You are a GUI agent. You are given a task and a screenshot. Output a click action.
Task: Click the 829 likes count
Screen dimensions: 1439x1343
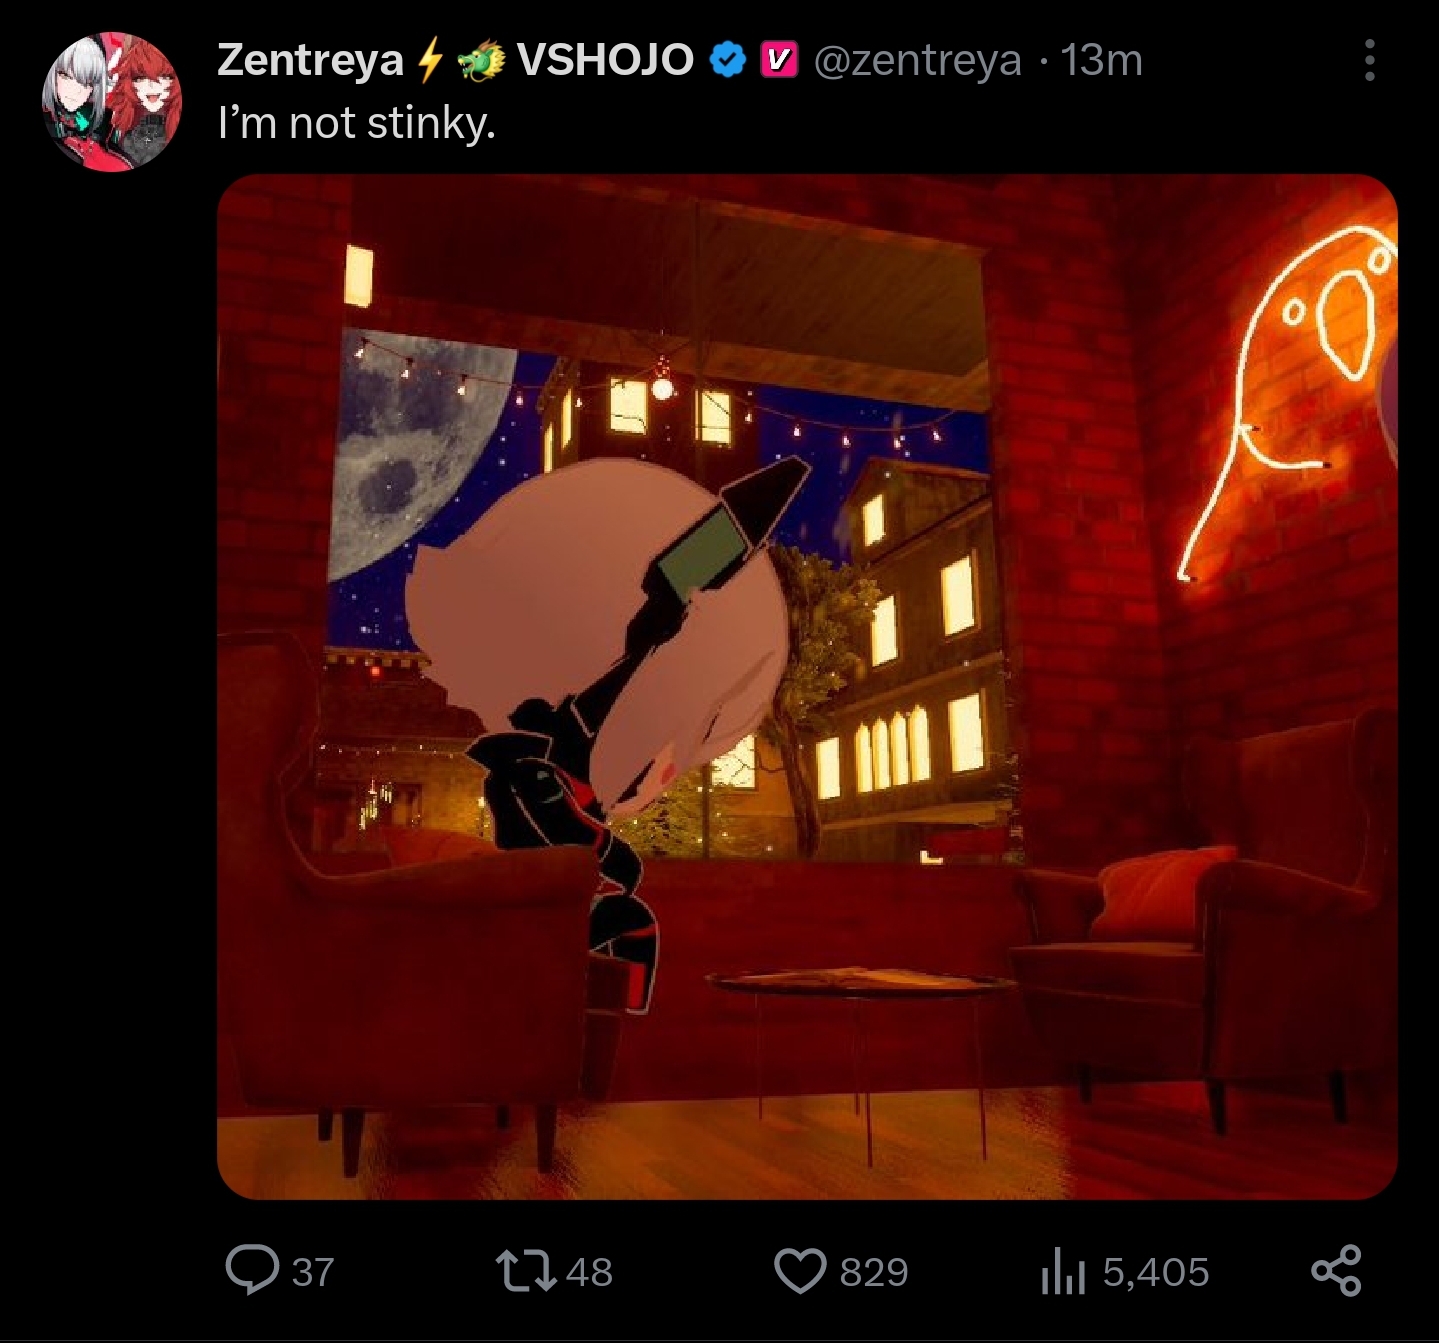(x=874, y=1272)
